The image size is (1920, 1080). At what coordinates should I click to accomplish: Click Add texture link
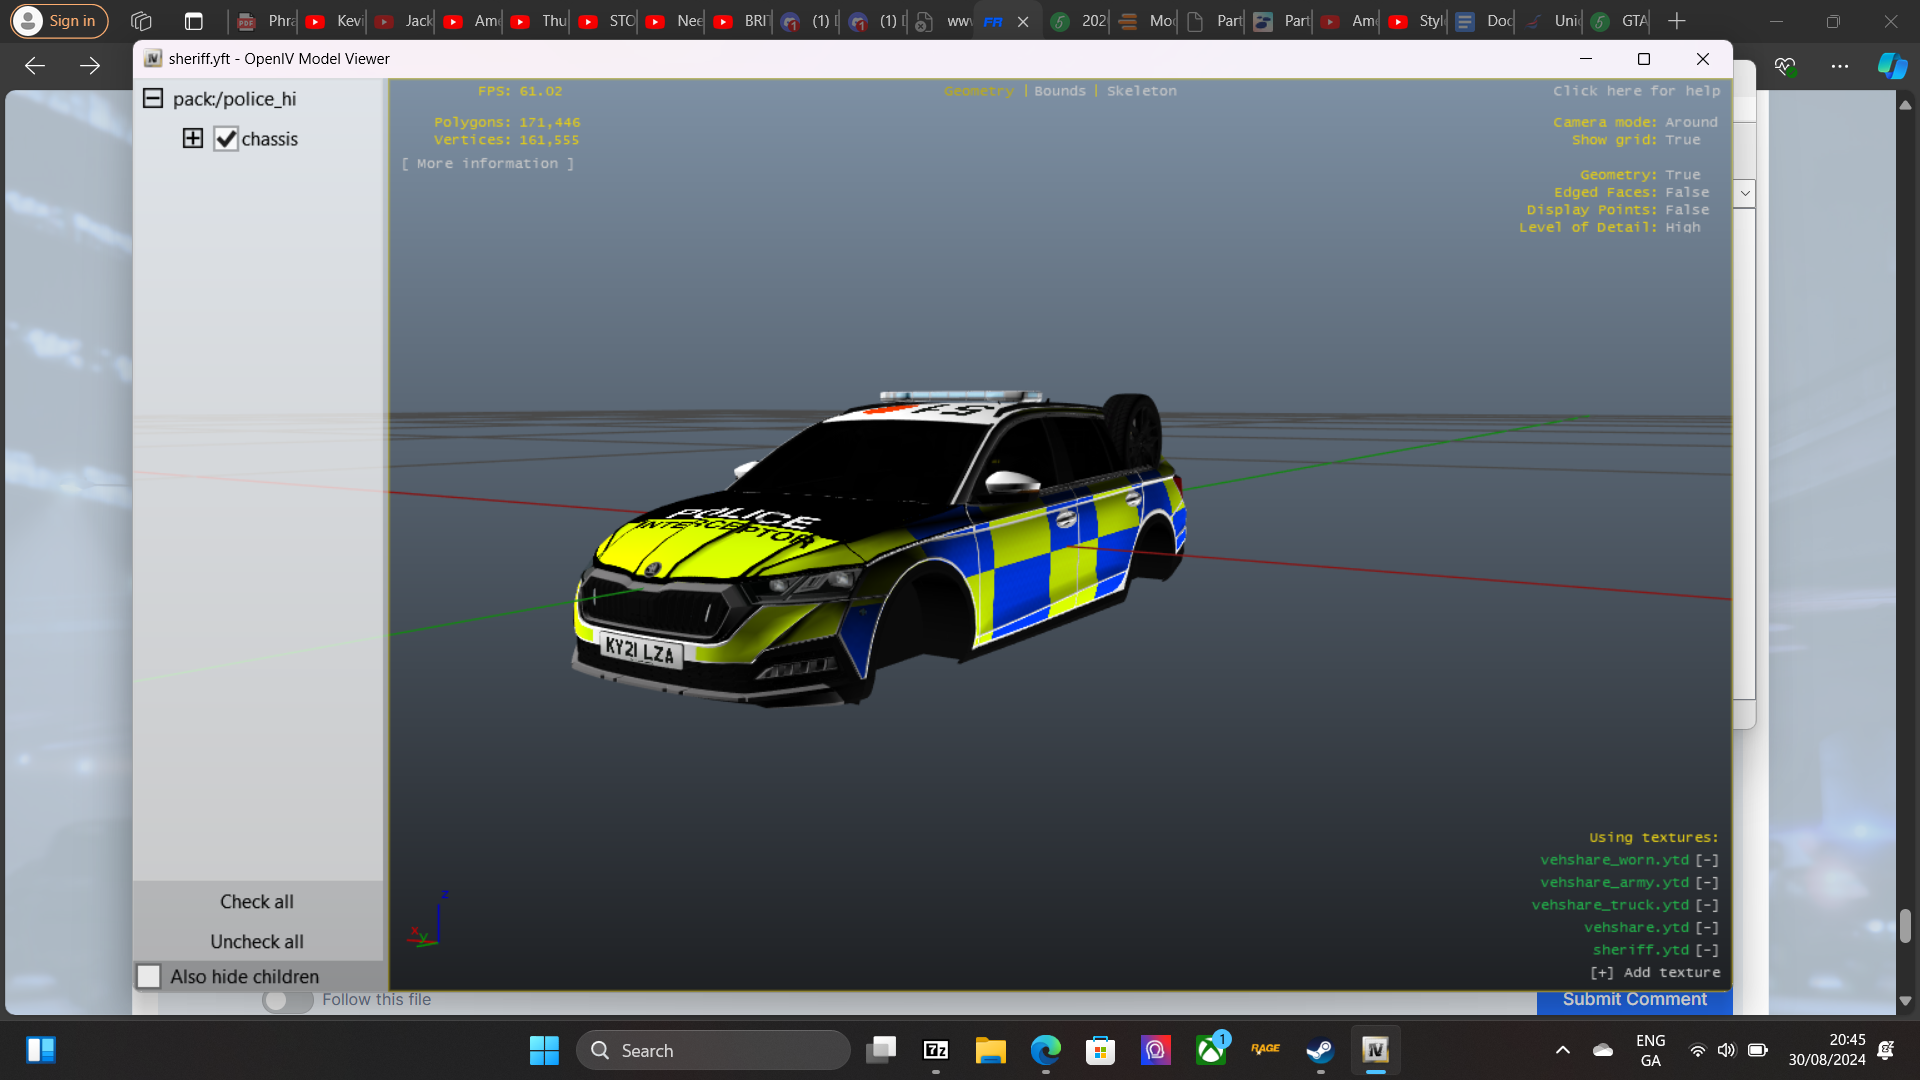coord(1655,972)
